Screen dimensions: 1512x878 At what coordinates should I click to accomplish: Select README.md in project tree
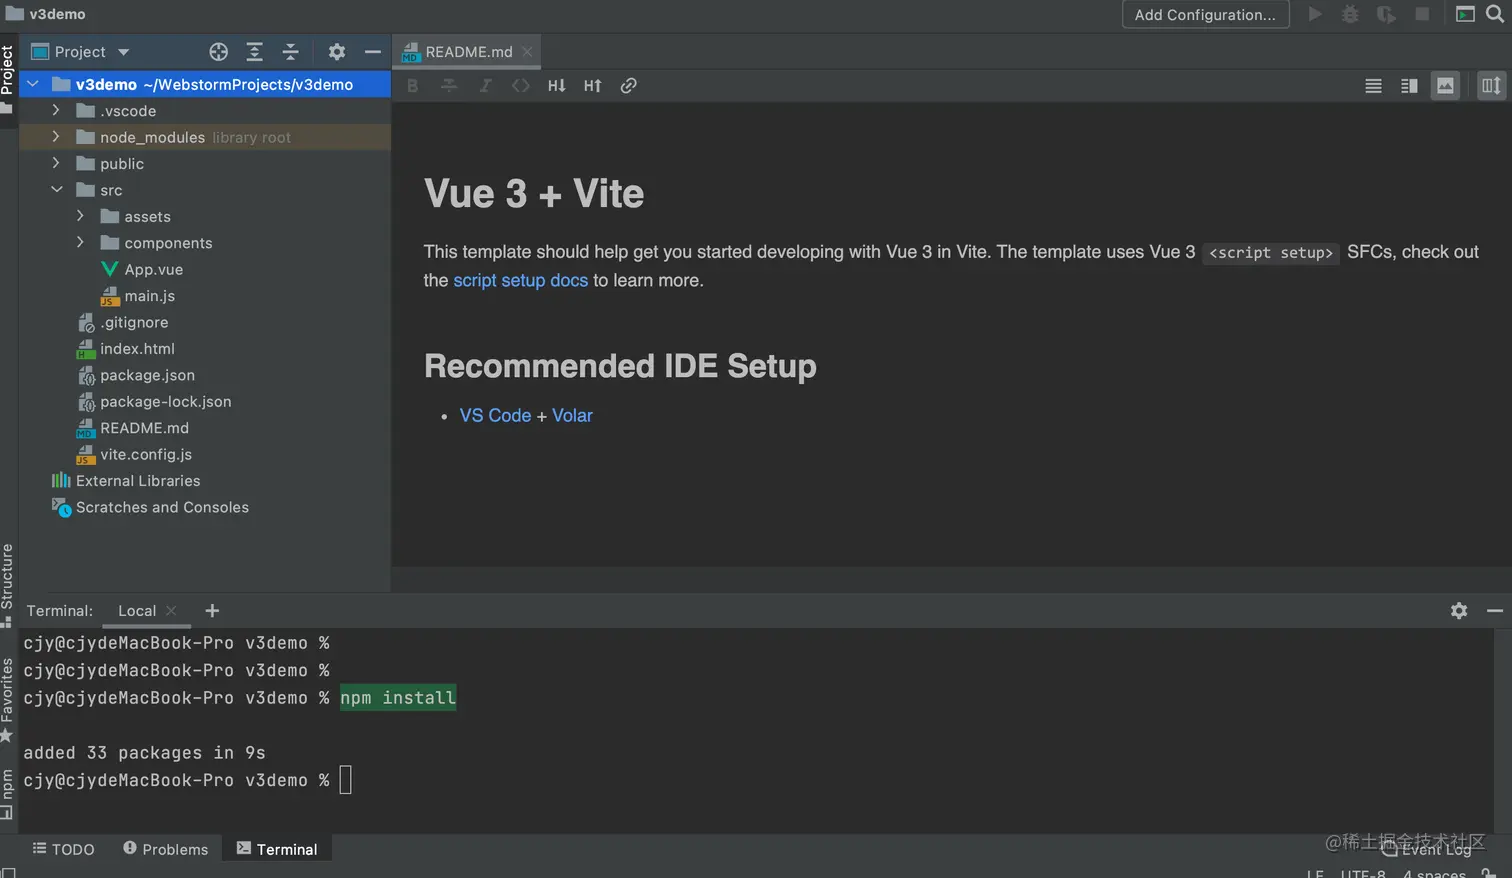[144, 428]
